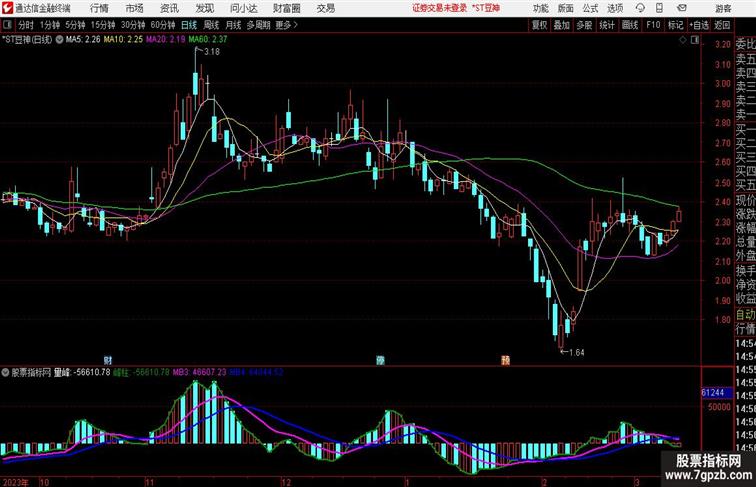Toggle the right side panel icon
The height and width of the screenshot is (487, 756).
695,40
